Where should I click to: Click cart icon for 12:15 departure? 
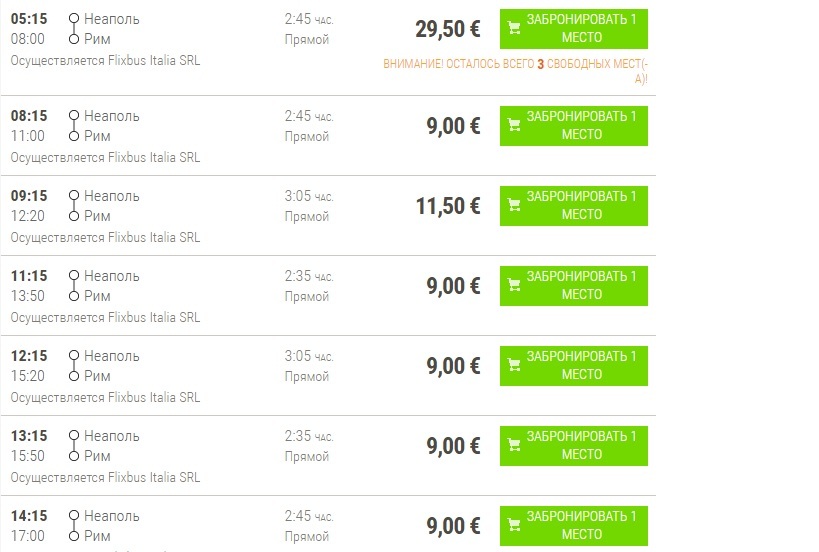(514, 365)
